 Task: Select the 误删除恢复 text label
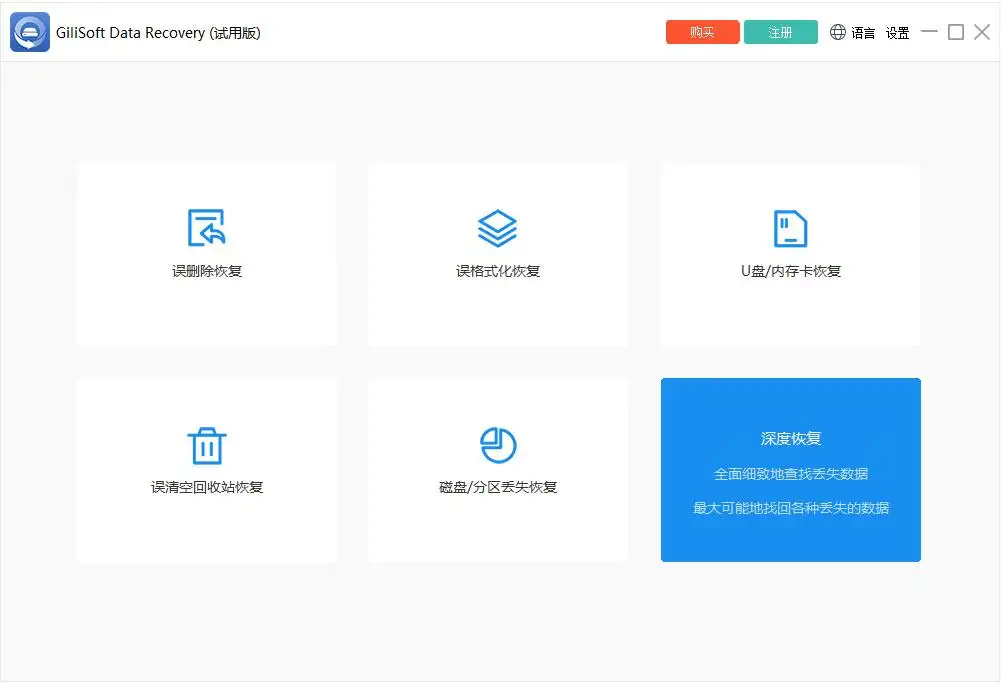point(207,271)
